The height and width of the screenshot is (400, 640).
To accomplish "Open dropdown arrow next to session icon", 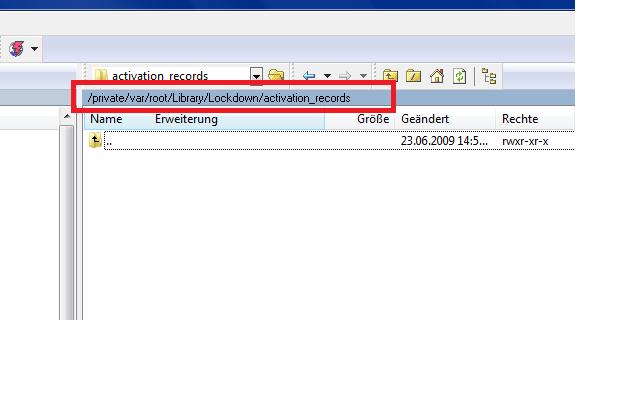I will point(35,48).
